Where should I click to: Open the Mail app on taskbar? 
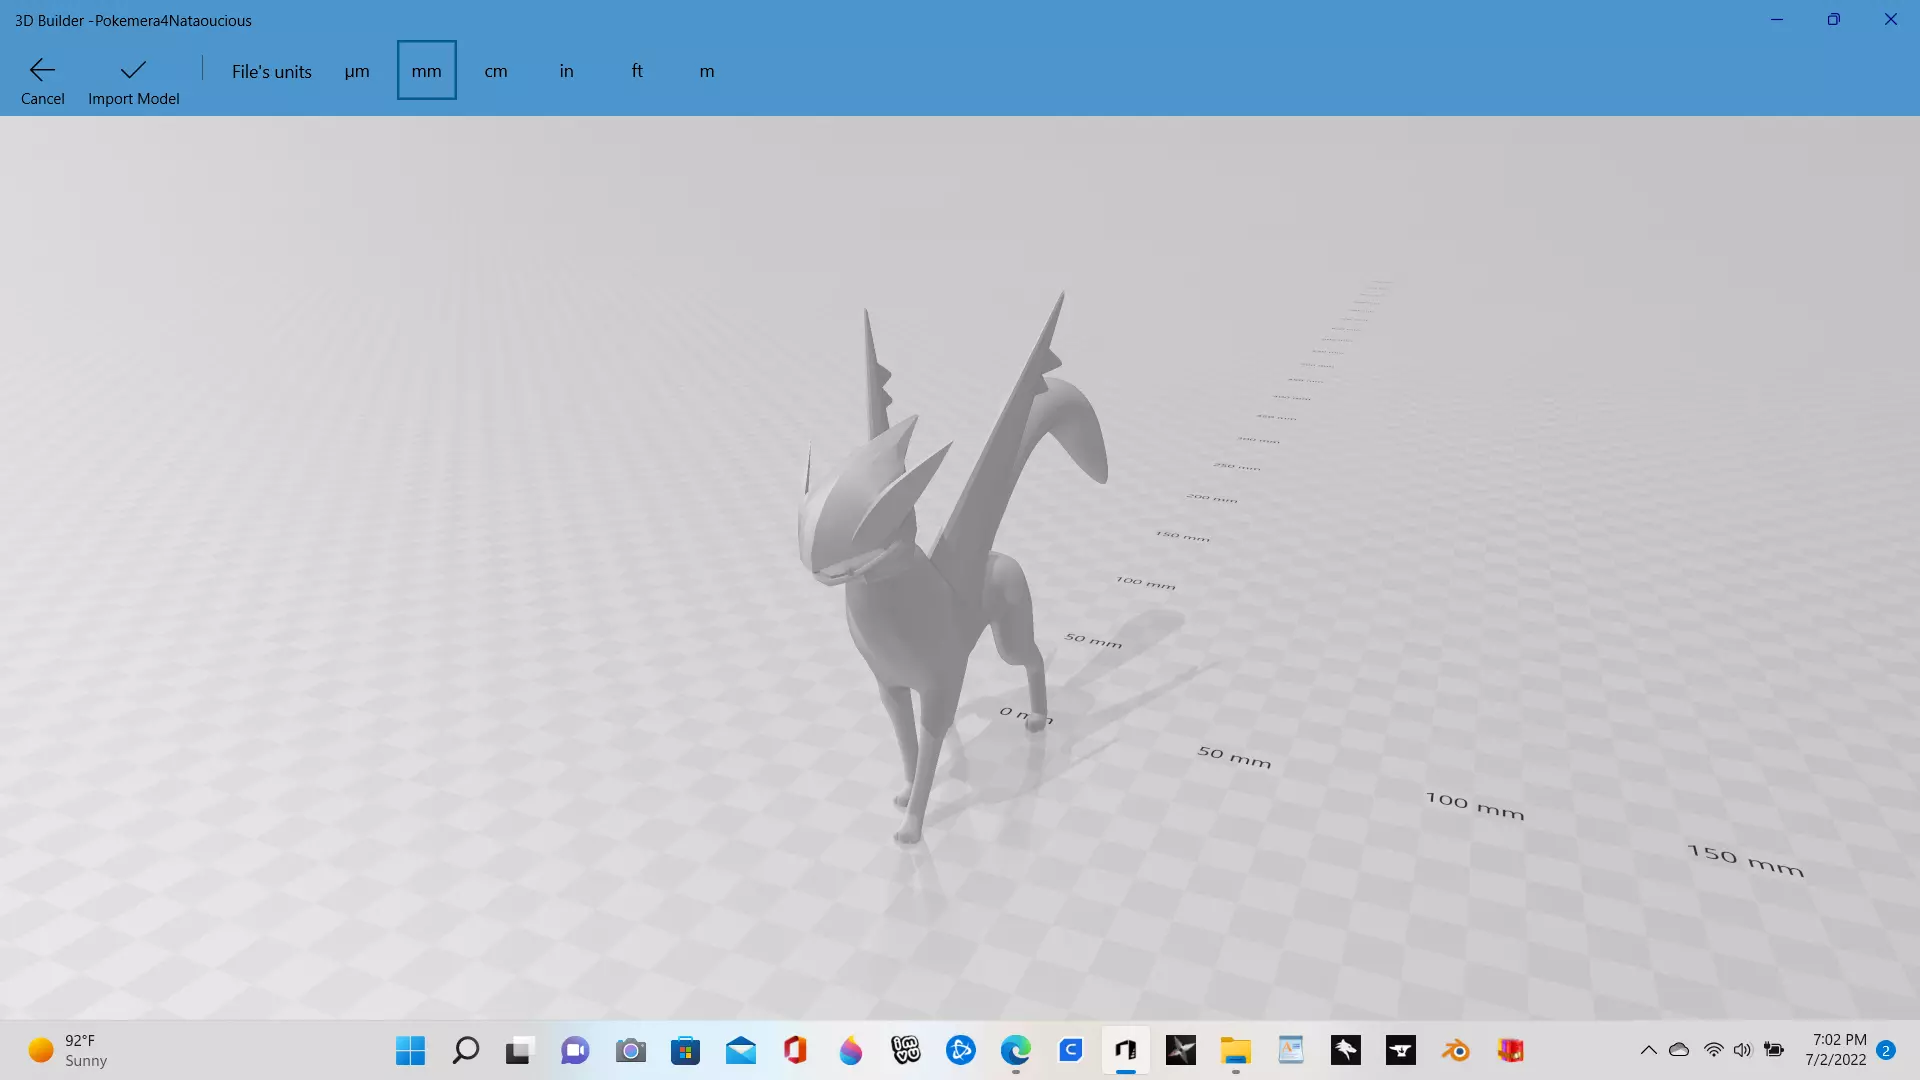(741, 1051)
